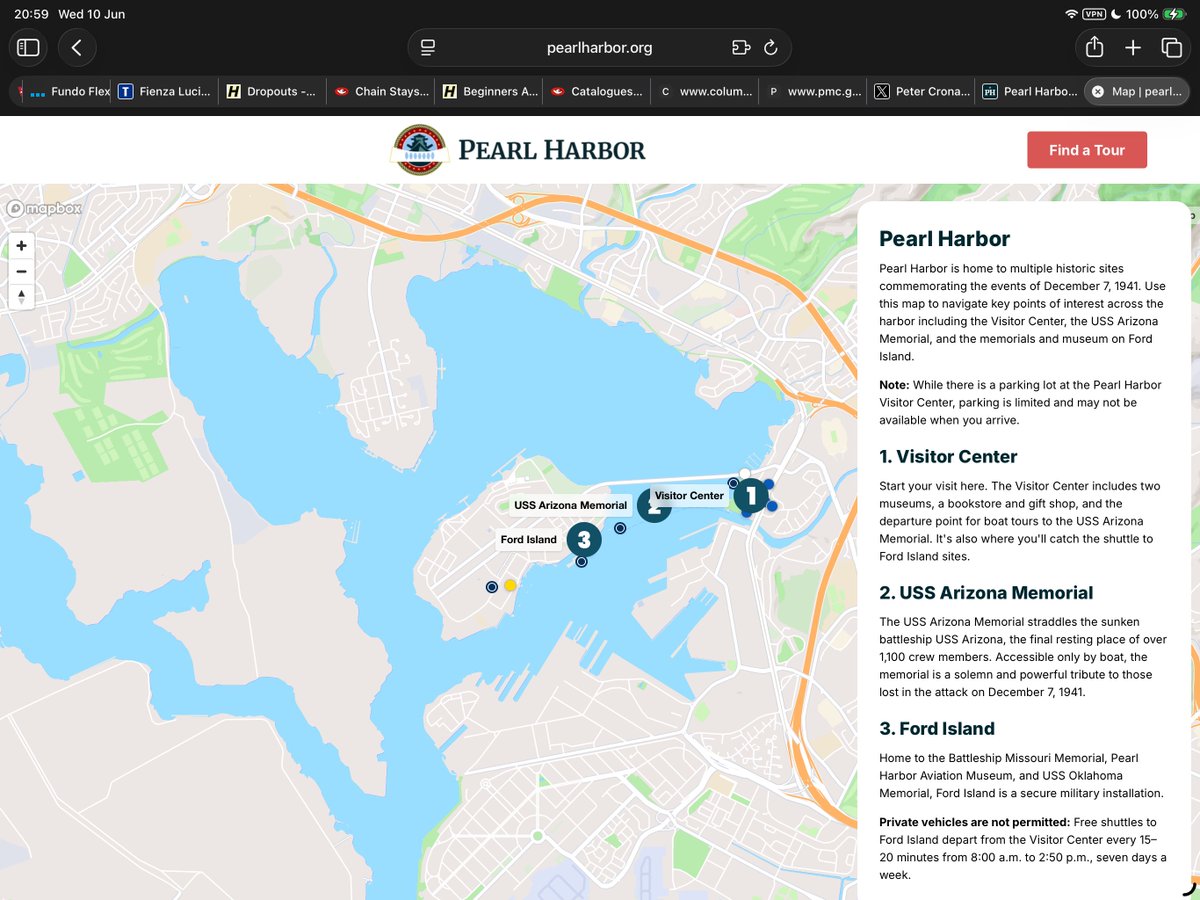Tap the Do Not Disturb moon icon
The width and height of the screenshot is (1200, 900).
[1116, 14]
